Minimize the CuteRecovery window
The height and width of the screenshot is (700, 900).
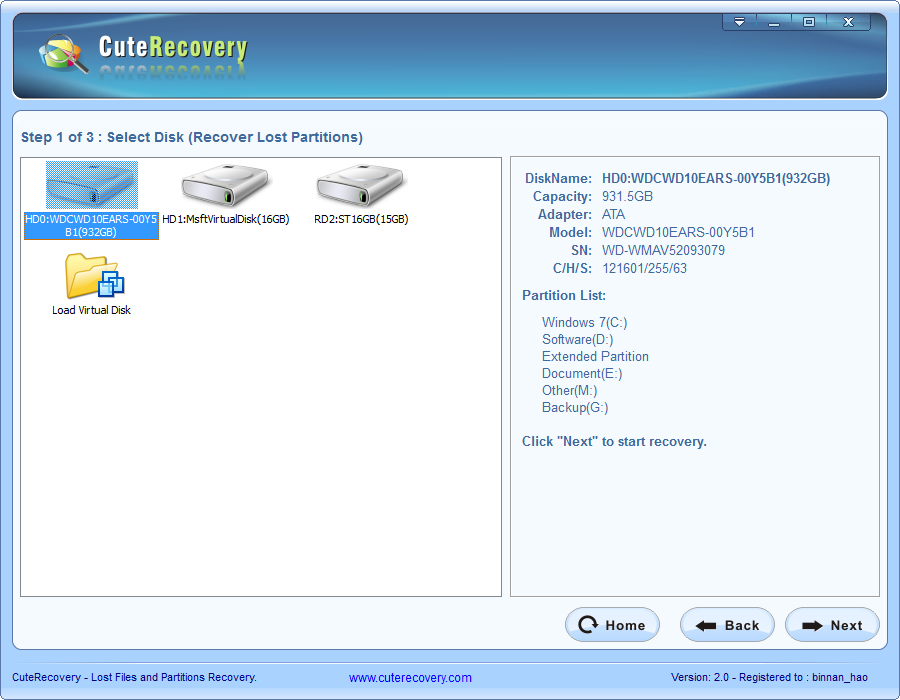pyautogui.click(x=774, y=22)
